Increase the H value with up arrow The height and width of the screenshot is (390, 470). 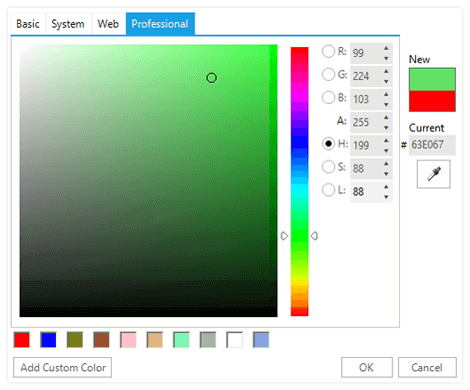[x=386, y=141]
